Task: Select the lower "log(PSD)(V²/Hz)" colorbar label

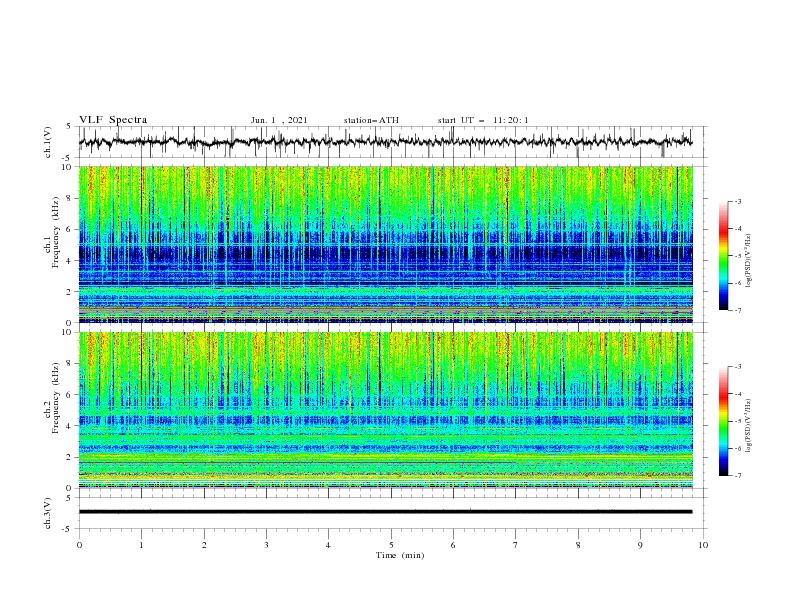Action: pos(749,425)
